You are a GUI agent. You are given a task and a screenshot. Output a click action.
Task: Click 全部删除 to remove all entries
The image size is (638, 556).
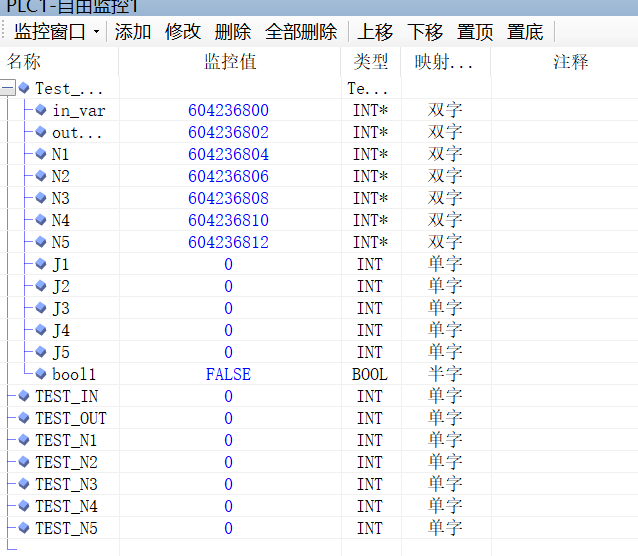[301, 32]
